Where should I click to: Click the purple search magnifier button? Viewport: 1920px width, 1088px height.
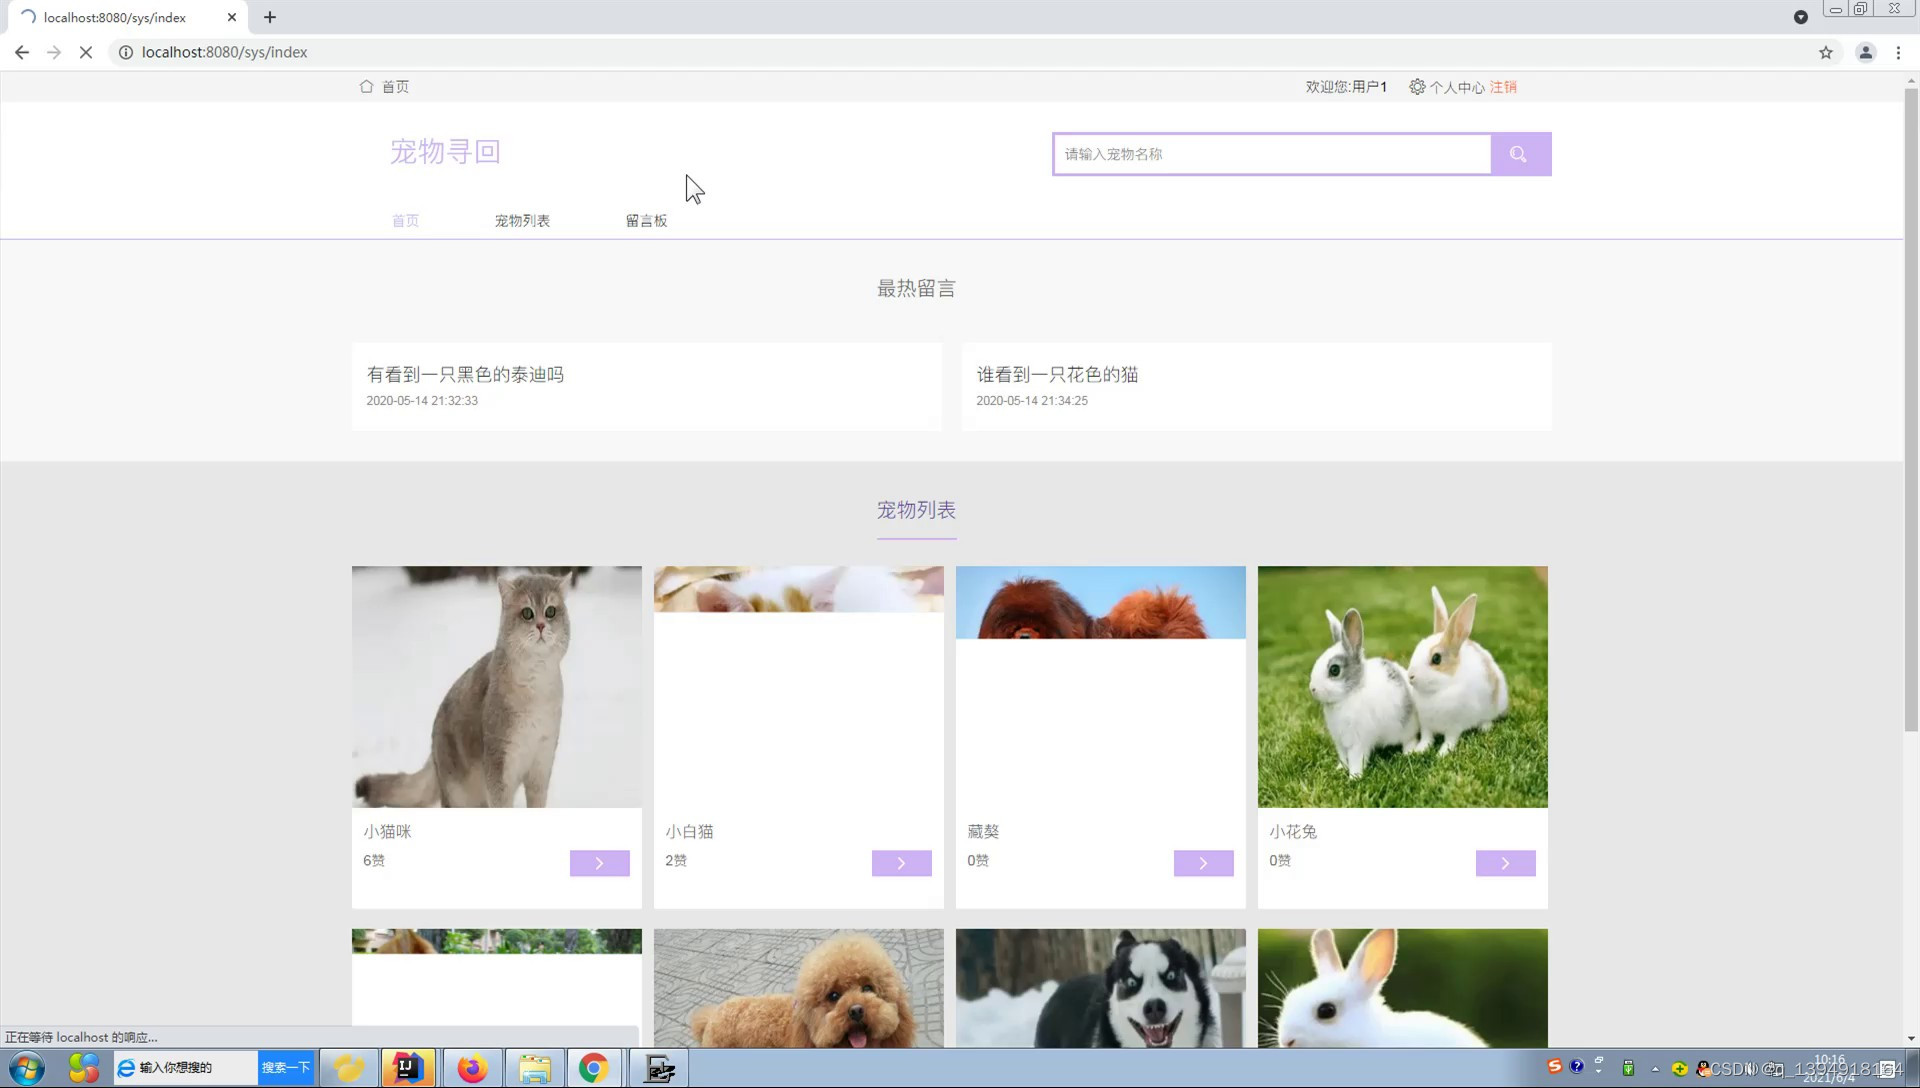(1520, 154)
